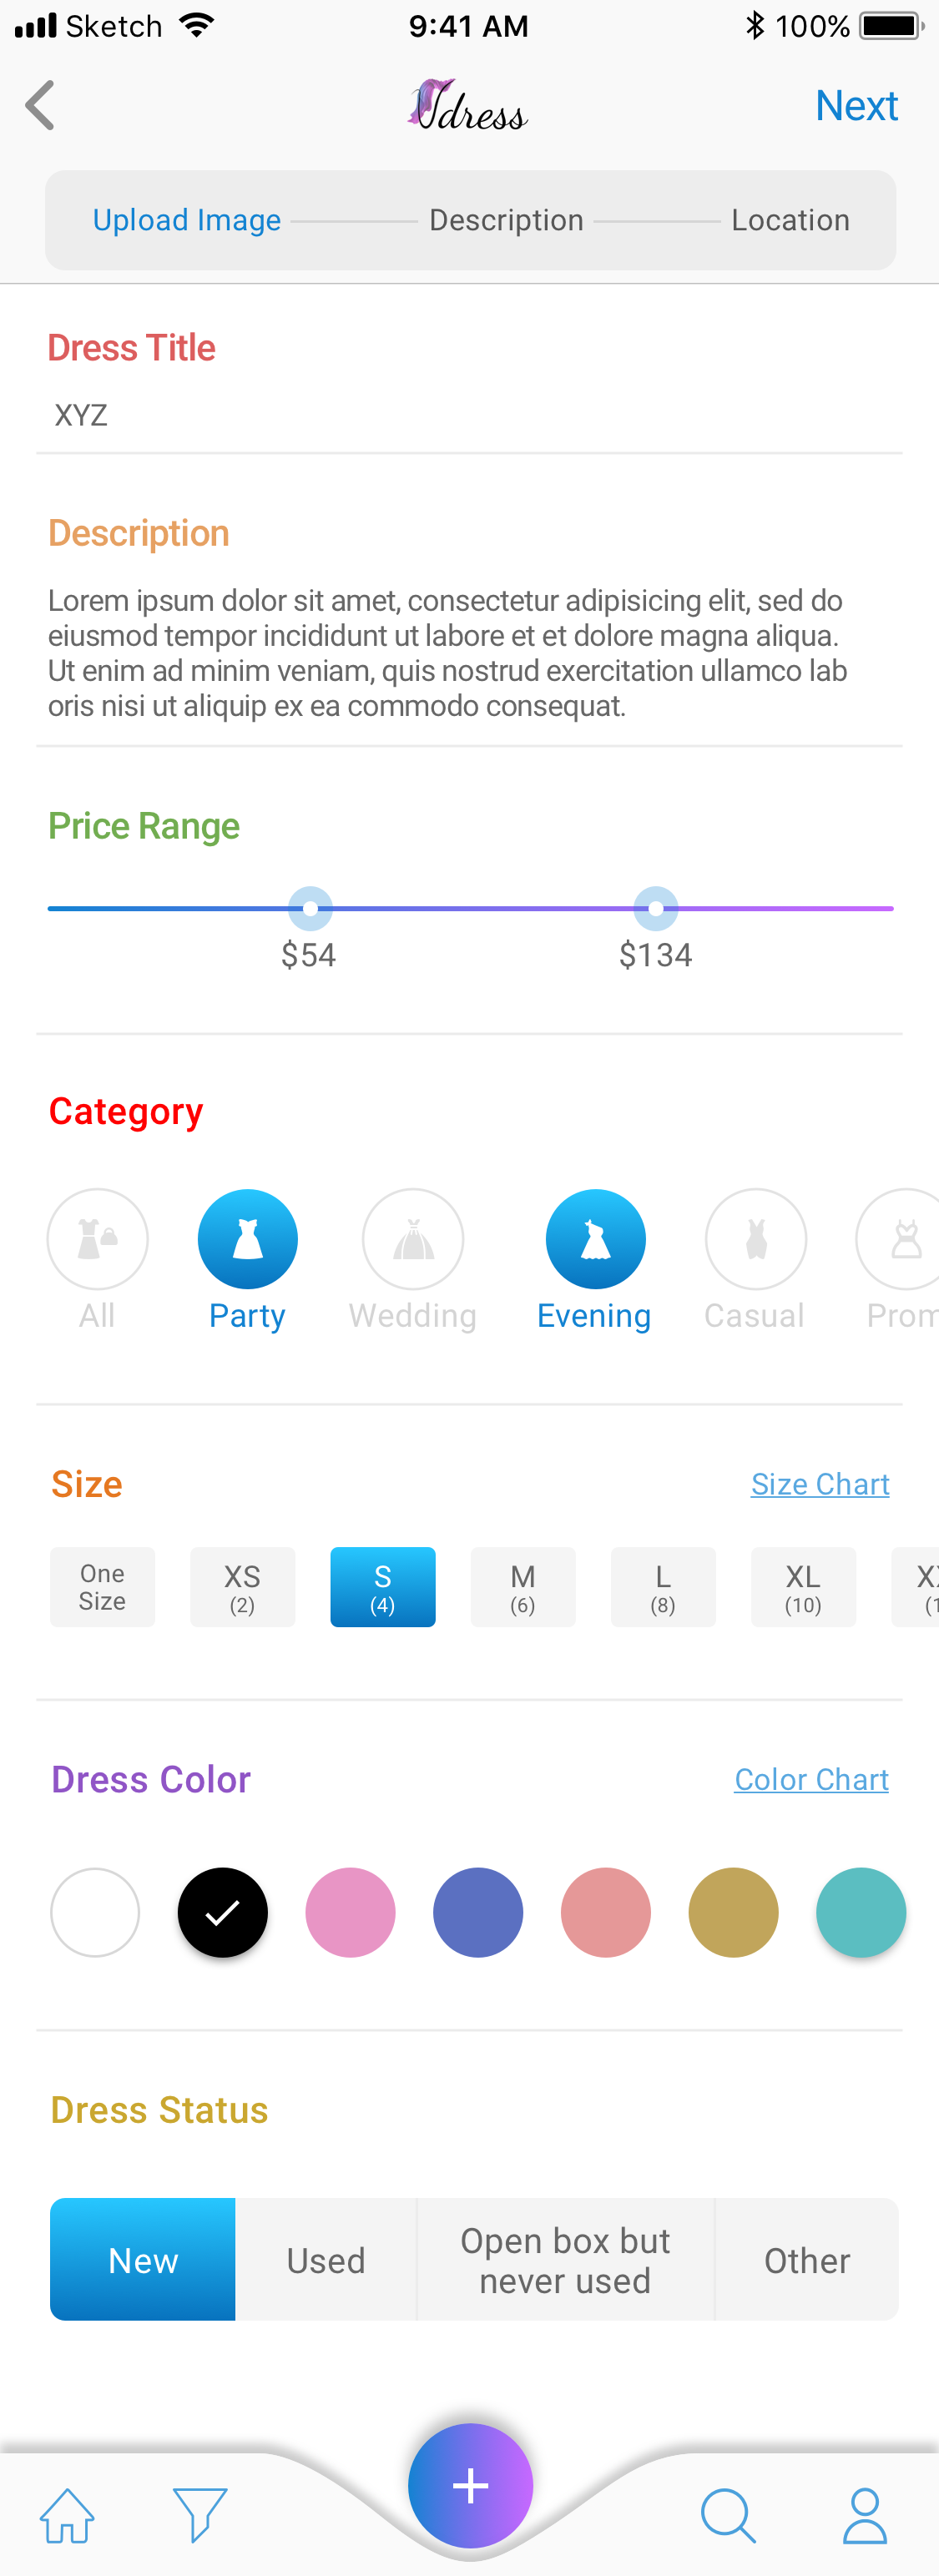Open the filter funnel icon
Viewport: 939px width, 2576px height.
tap(200, 2515)
